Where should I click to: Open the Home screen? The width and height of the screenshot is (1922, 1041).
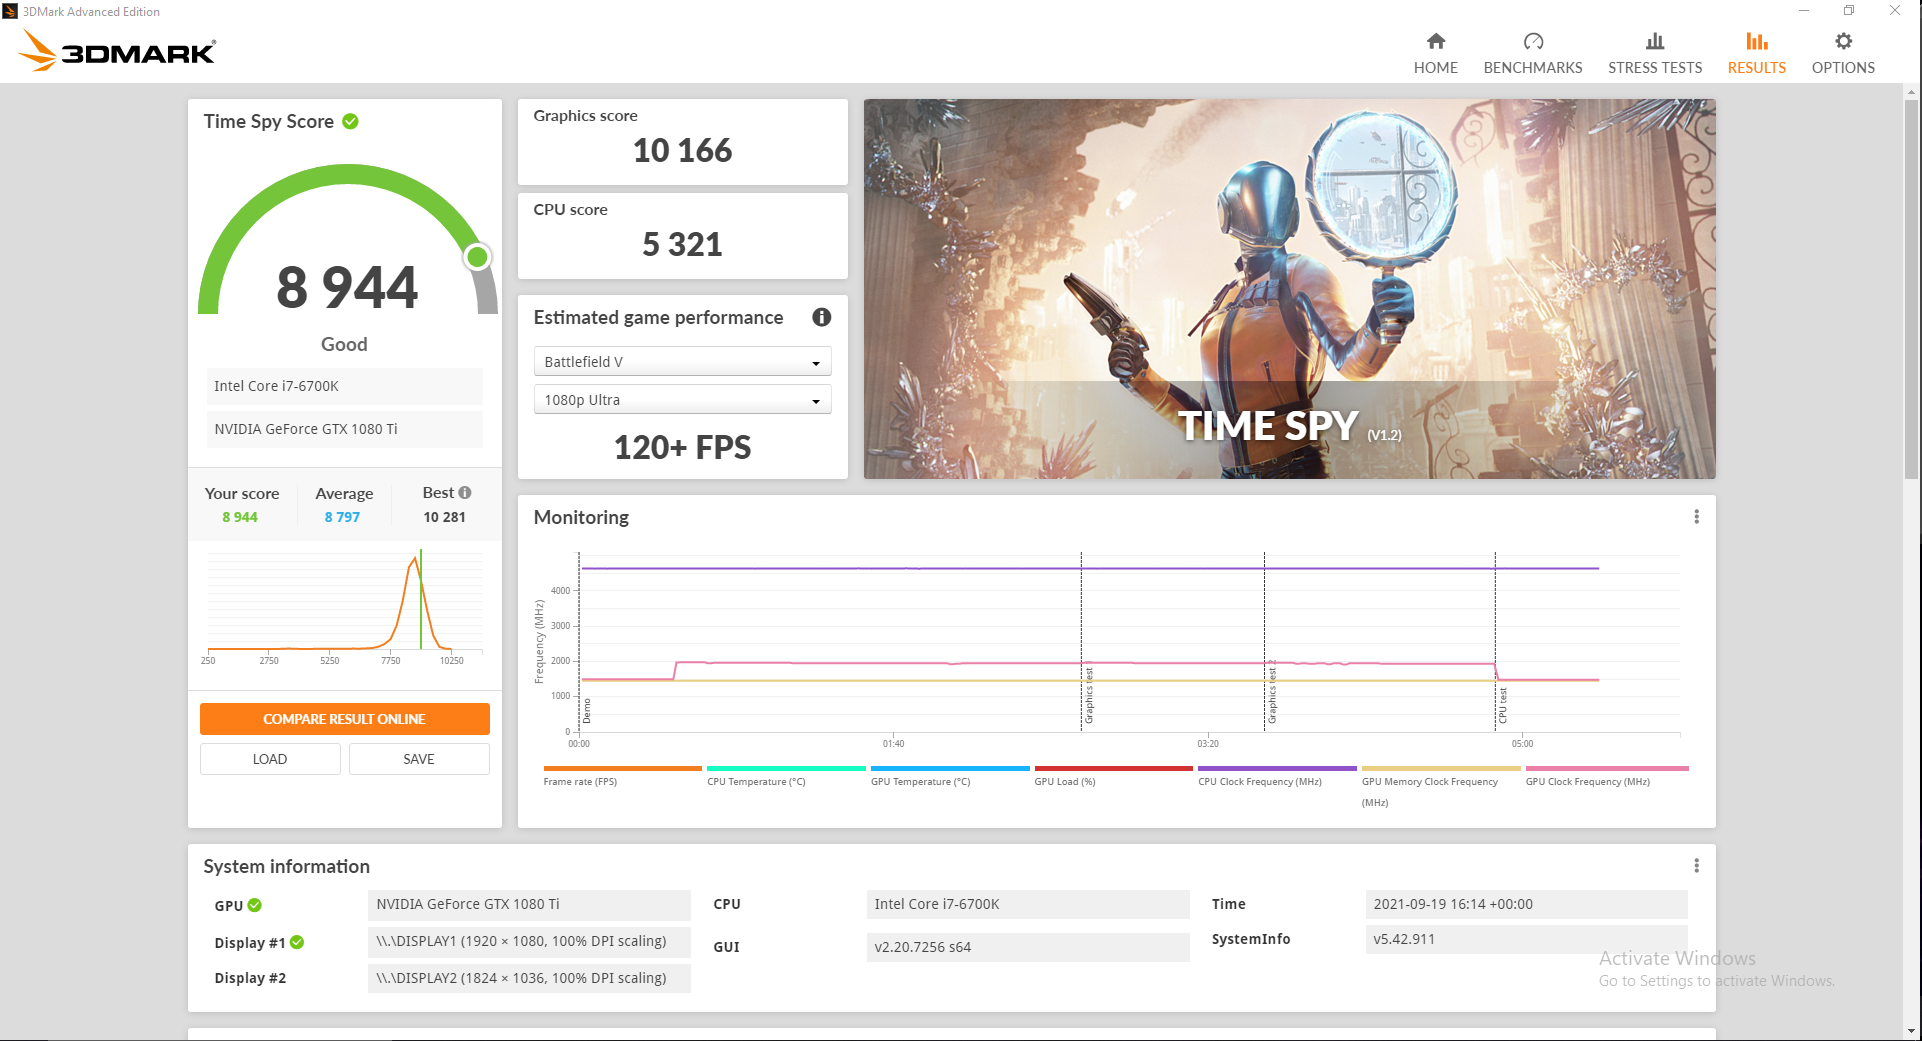tap(1435, 52)
